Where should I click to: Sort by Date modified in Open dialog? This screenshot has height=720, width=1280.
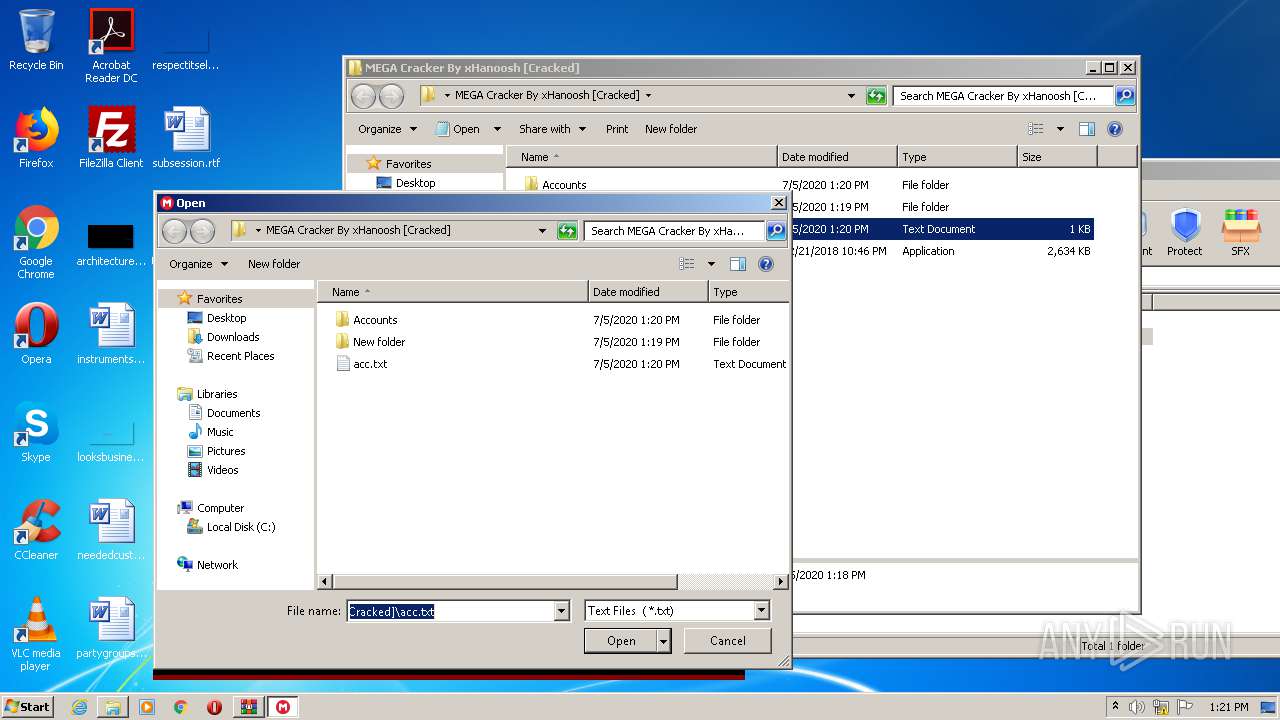(648, 292)
